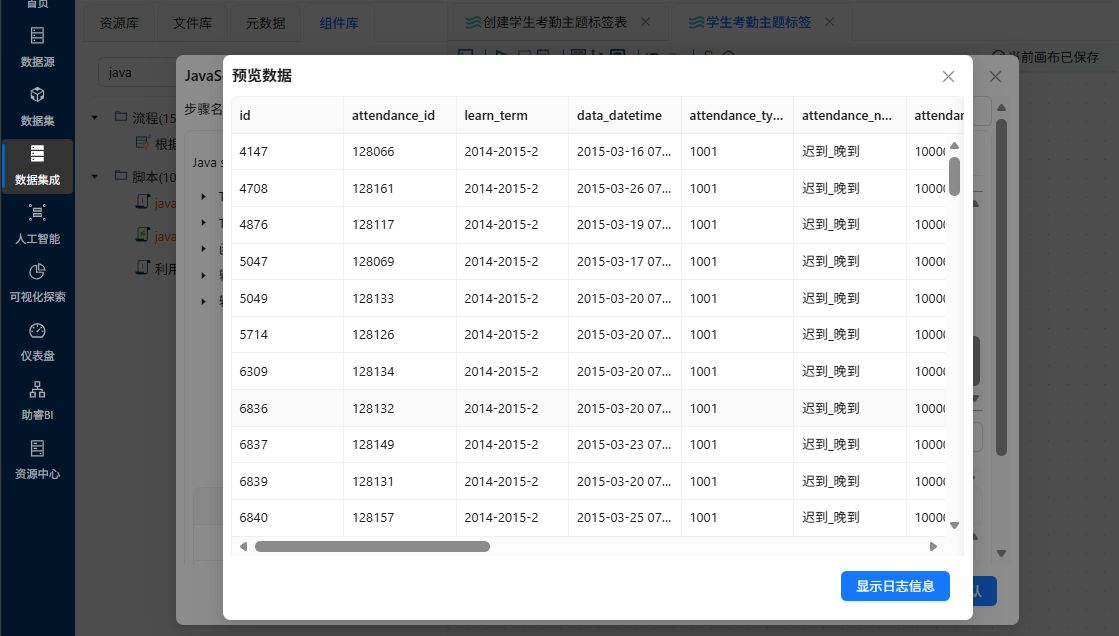Select the cell with id 4708
1119x636 pixels.
point(288,188)
